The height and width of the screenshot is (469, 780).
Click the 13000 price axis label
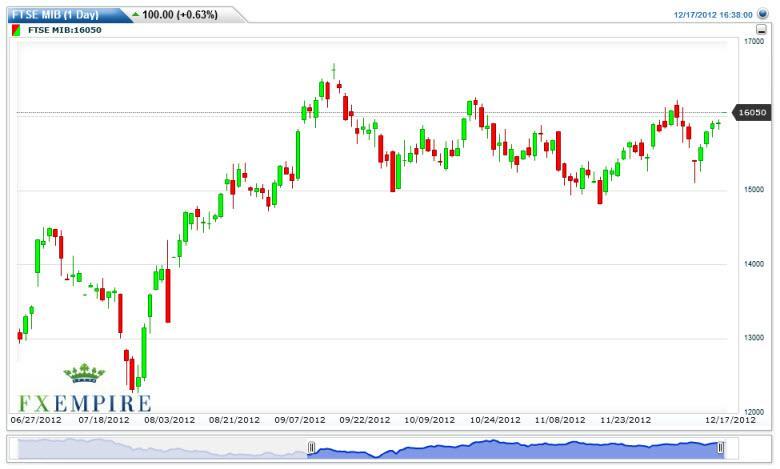(x=752, y=338)
